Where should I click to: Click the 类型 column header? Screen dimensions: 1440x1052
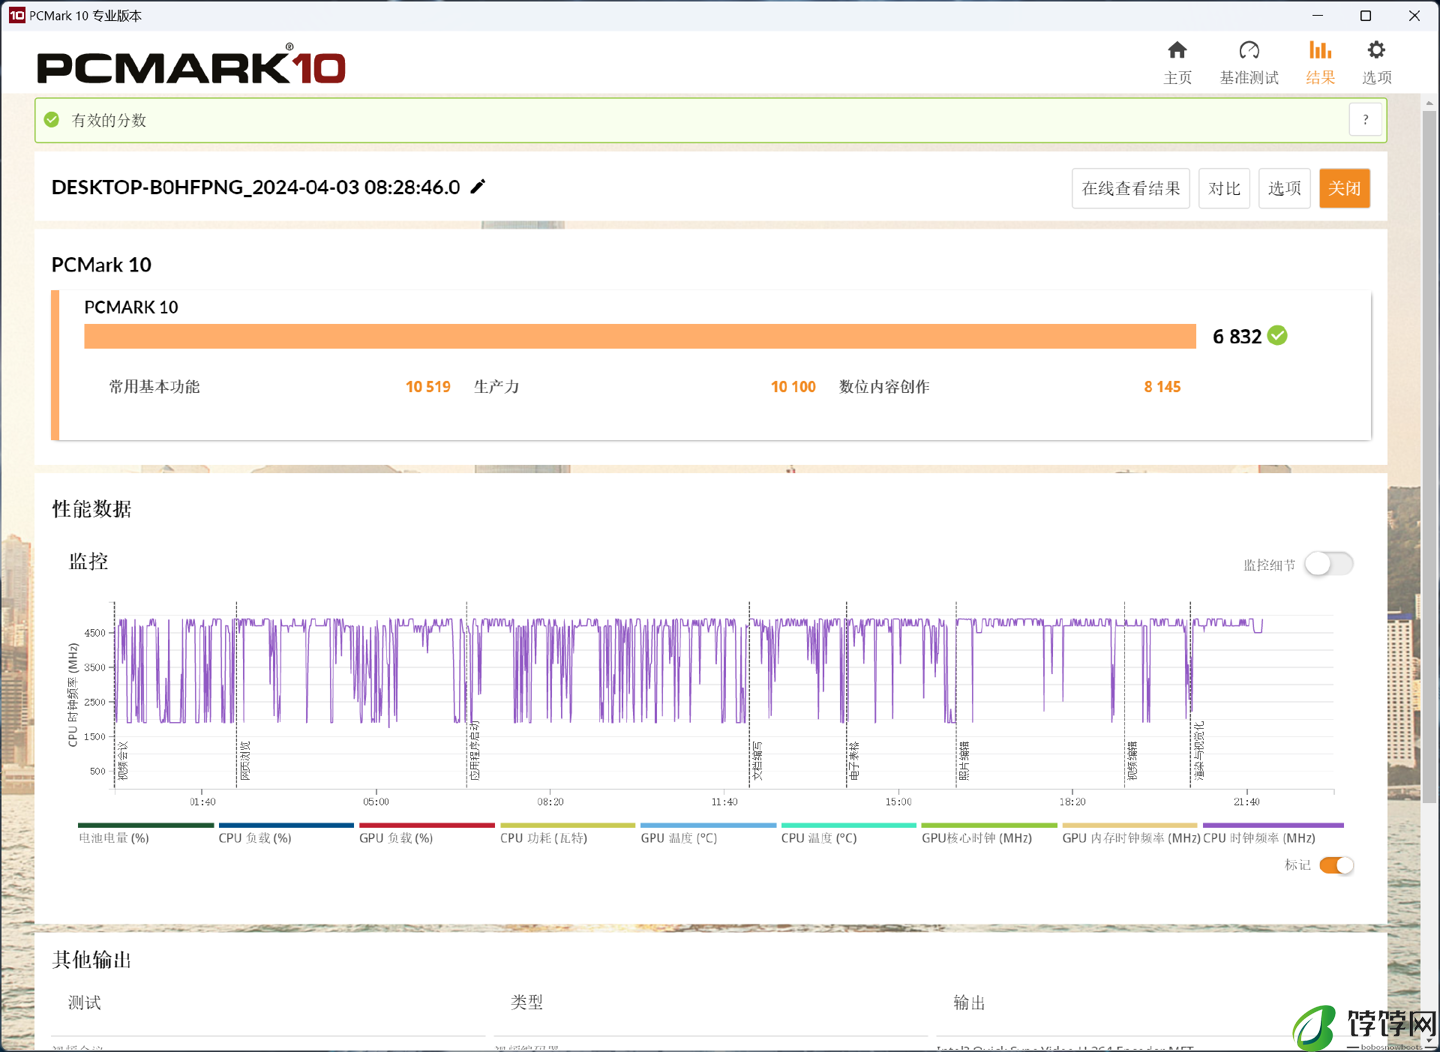[527, 1003]
